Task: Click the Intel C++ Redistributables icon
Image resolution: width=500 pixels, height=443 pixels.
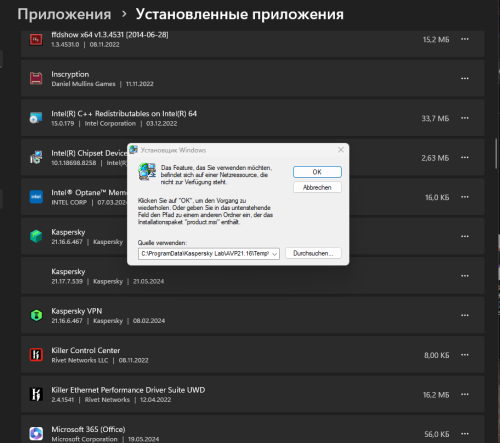Action: pos(36,118)
